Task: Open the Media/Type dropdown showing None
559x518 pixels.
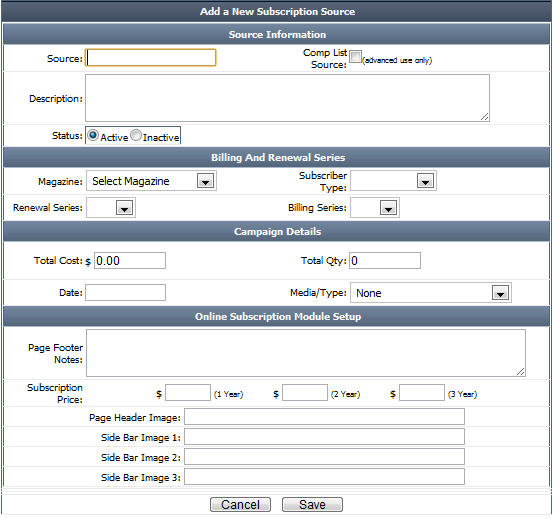Action: coord(431,293)
